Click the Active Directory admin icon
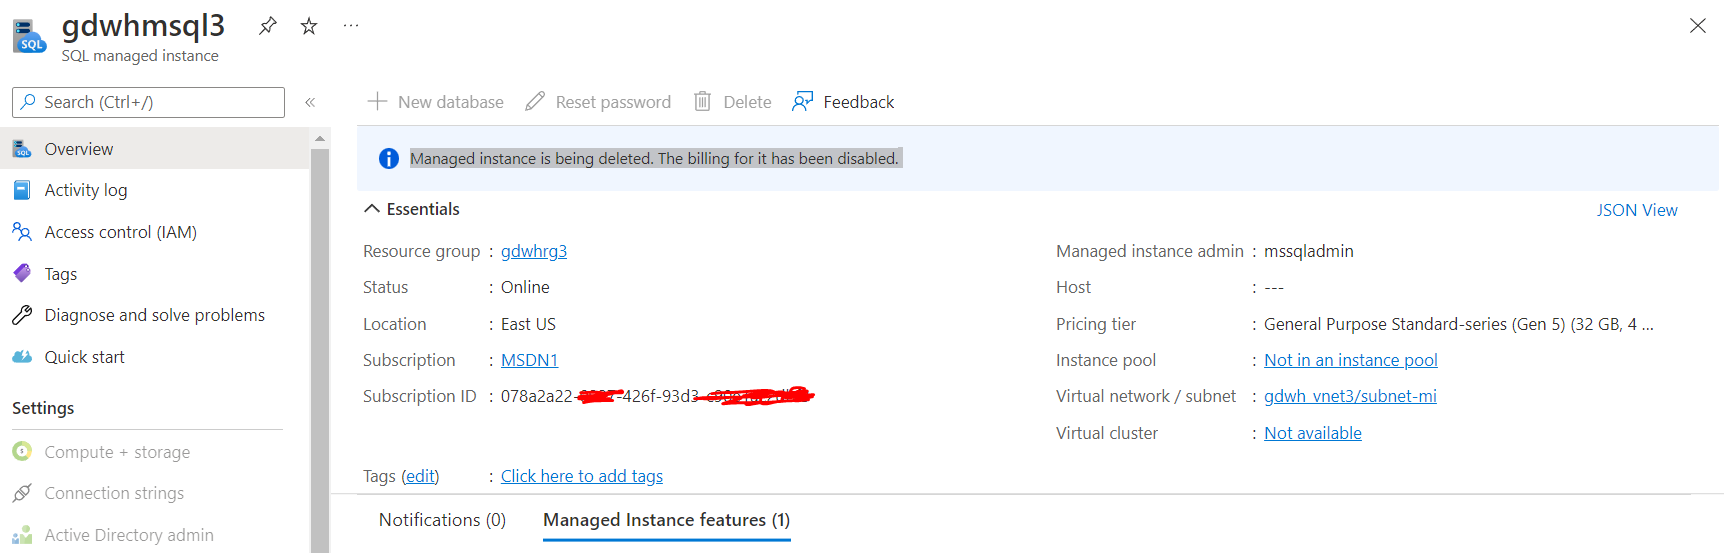The image size is (1724, 553). click(x=22, y=535)
